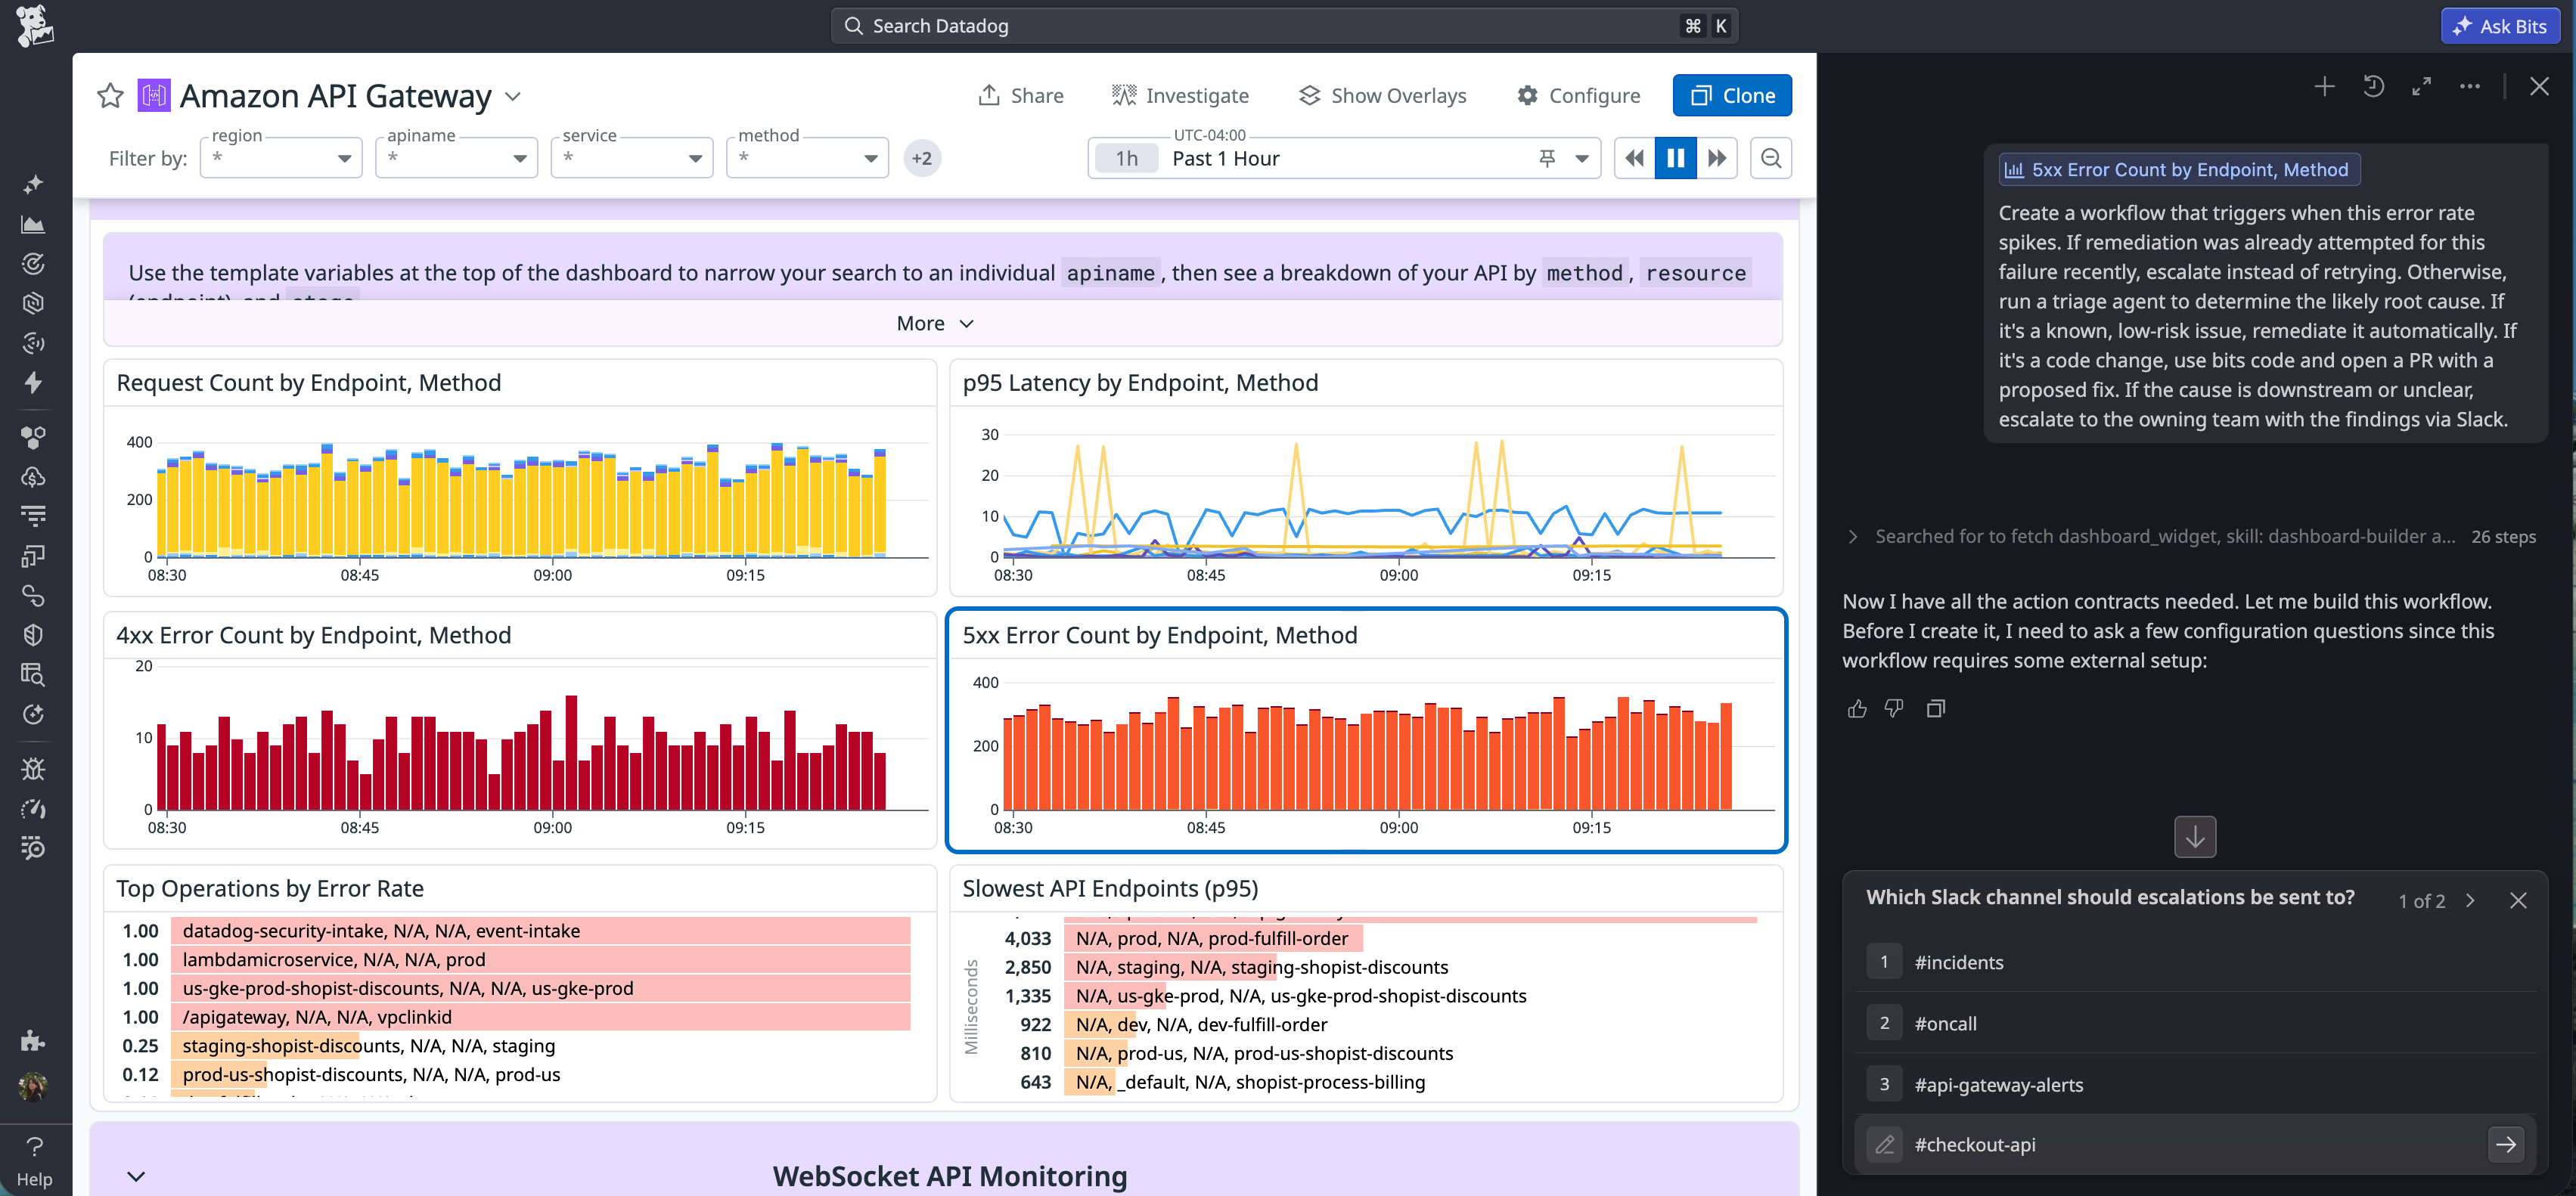This screenshot has width=2576, height=1196.
Task: Open the region filter dropdown
Action: tap(281, 158)
